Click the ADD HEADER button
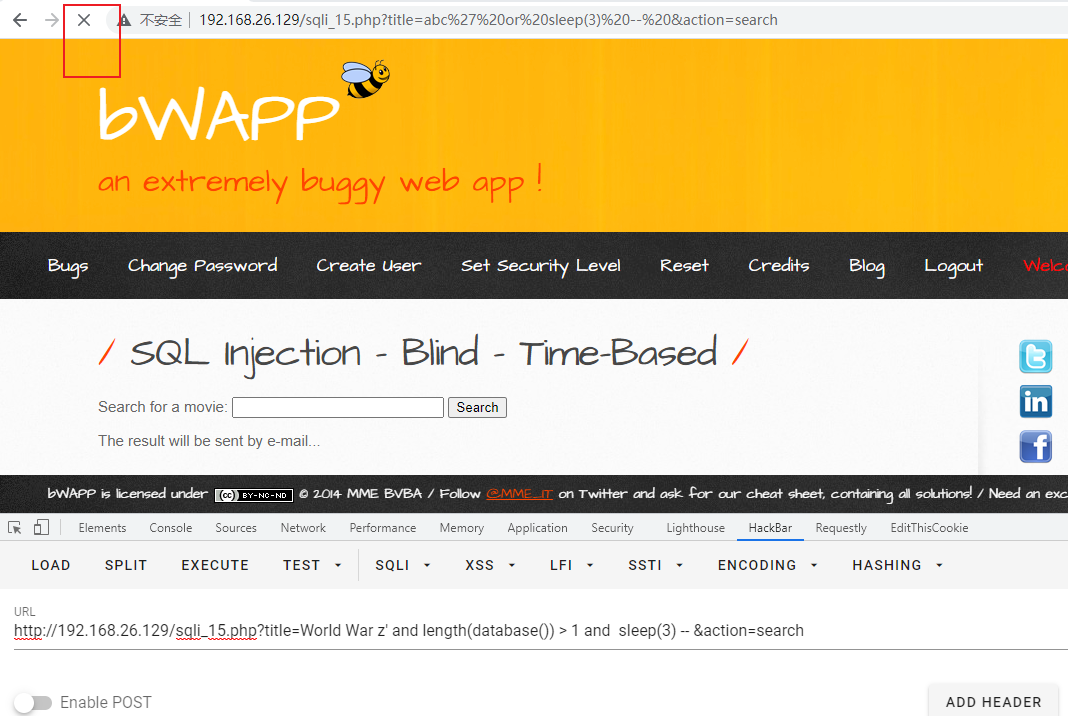The height and width of the screenshot is (716, 1068). tap(993, 702)
